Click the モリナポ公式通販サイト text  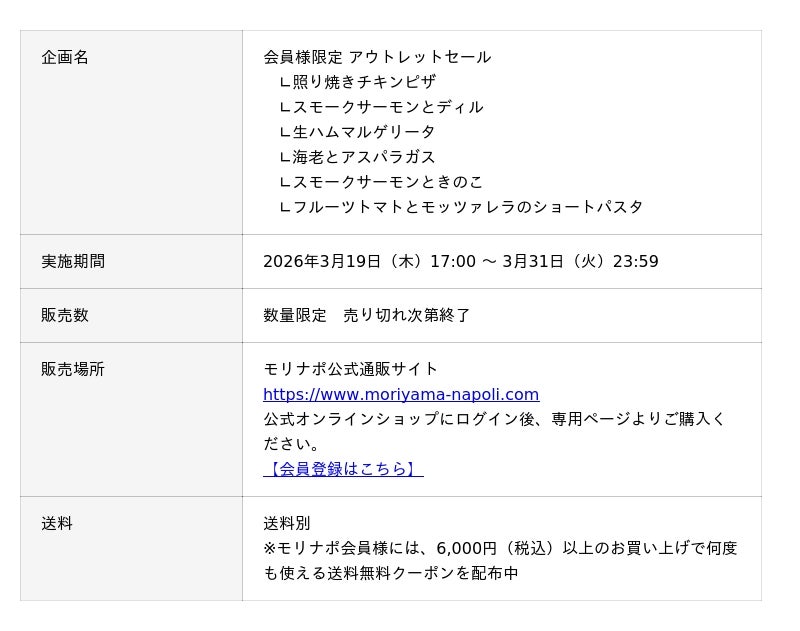[x=350, y=369]
